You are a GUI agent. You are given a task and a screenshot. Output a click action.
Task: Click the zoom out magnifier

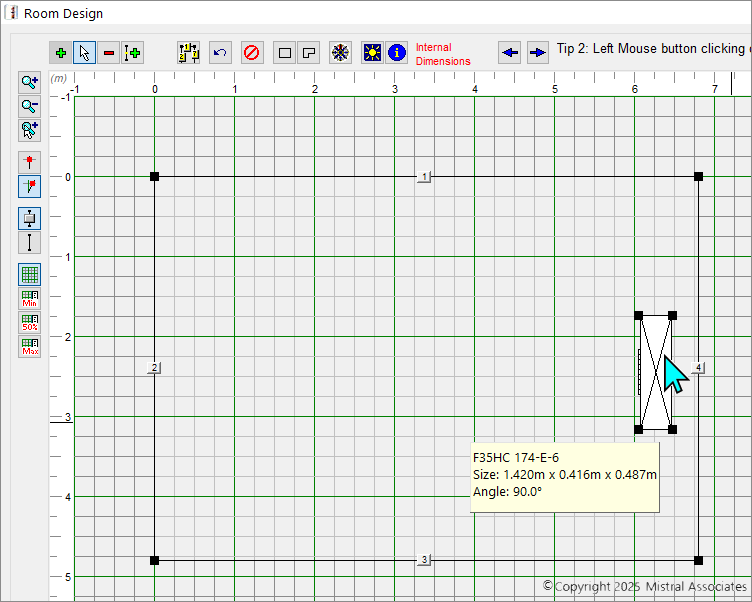tap(30, 106)
